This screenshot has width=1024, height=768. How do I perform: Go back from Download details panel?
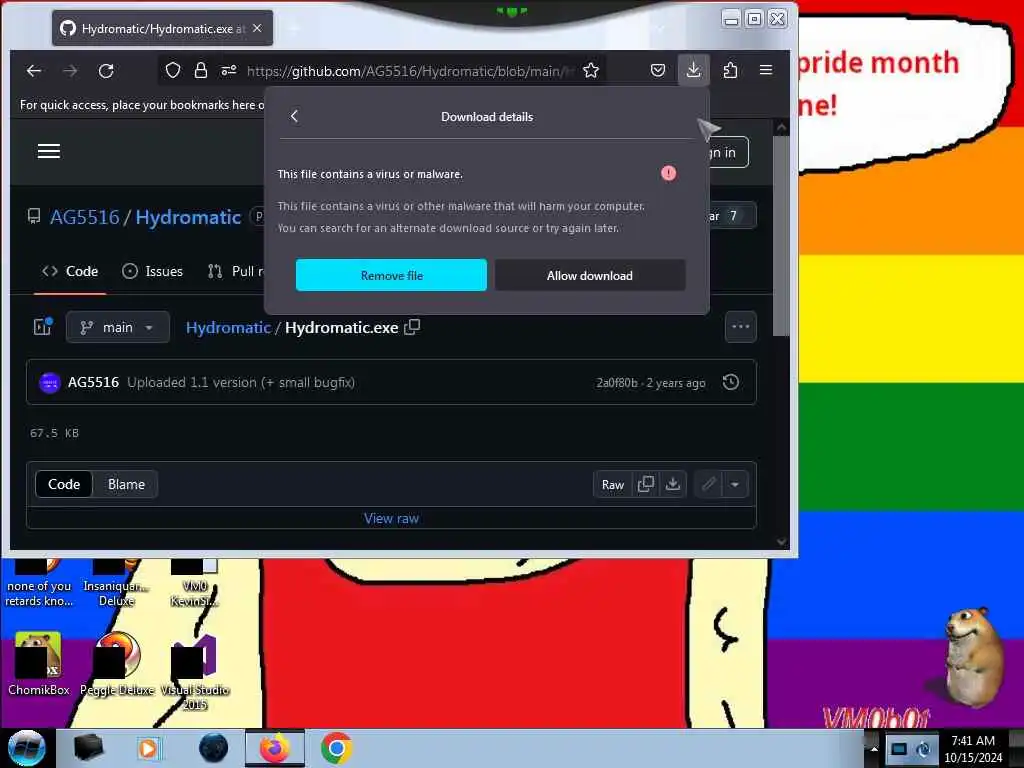pyautogui.click(x=294, y=116)
